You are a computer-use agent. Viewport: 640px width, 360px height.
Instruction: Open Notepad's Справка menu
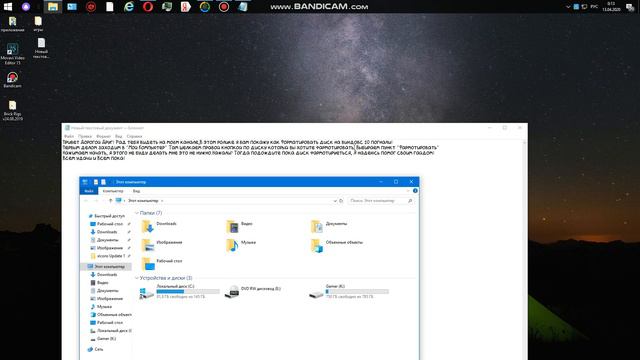[134, 136]
